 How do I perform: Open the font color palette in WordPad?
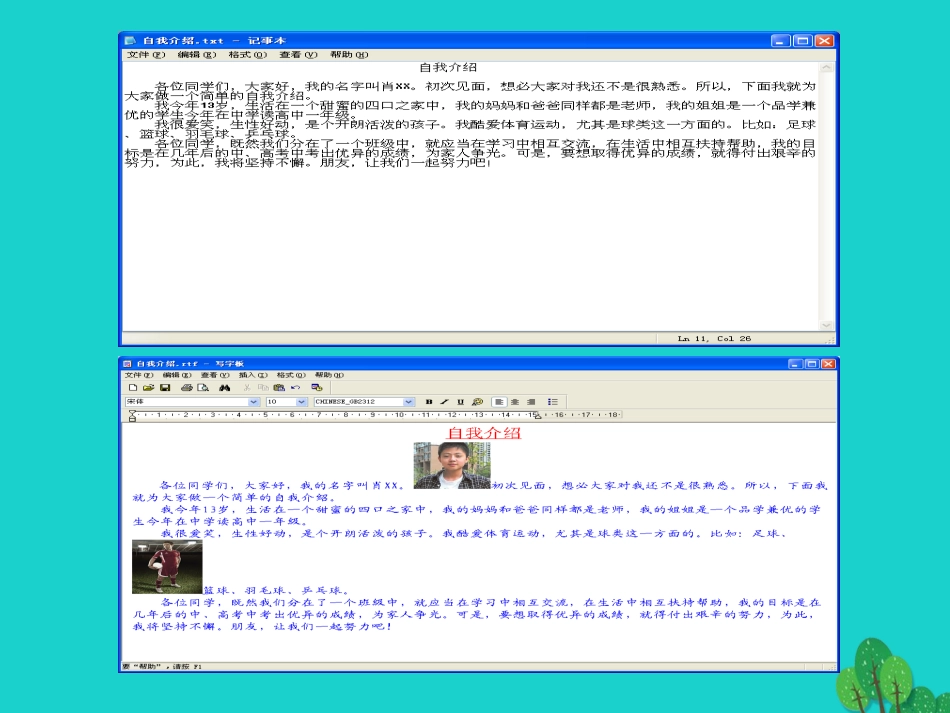[477, 402]
